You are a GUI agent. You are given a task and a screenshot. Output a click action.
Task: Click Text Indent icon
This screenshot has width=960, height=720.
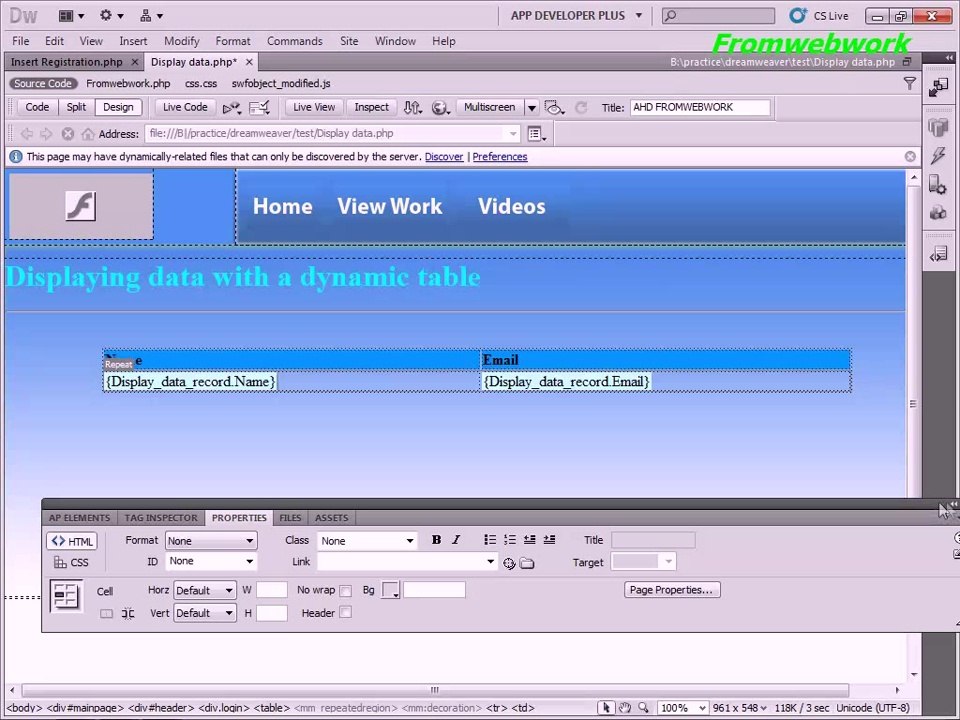pyautogui.click(x=549, y=540)
